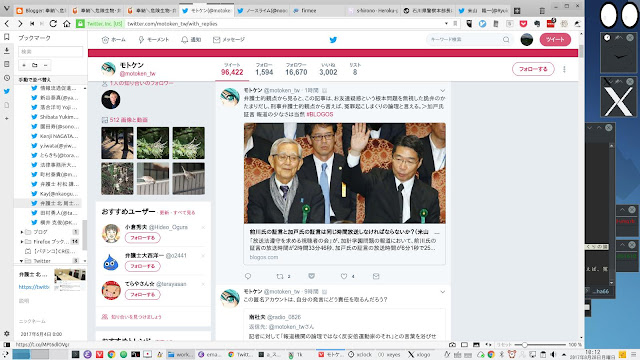Open the Downloads panel icon
This screenshot has height=360, width=640.
tap(7, 51)
